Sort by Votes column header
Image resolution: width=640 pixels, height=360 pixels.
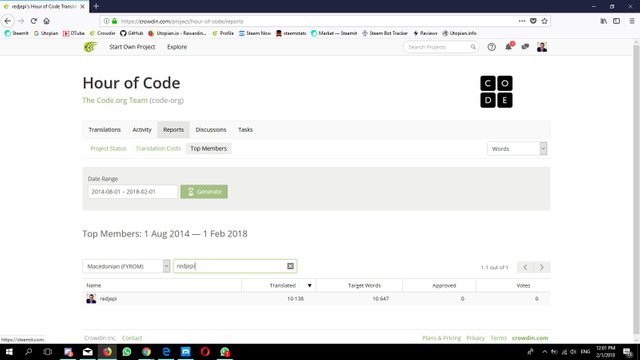pos(523,285)
